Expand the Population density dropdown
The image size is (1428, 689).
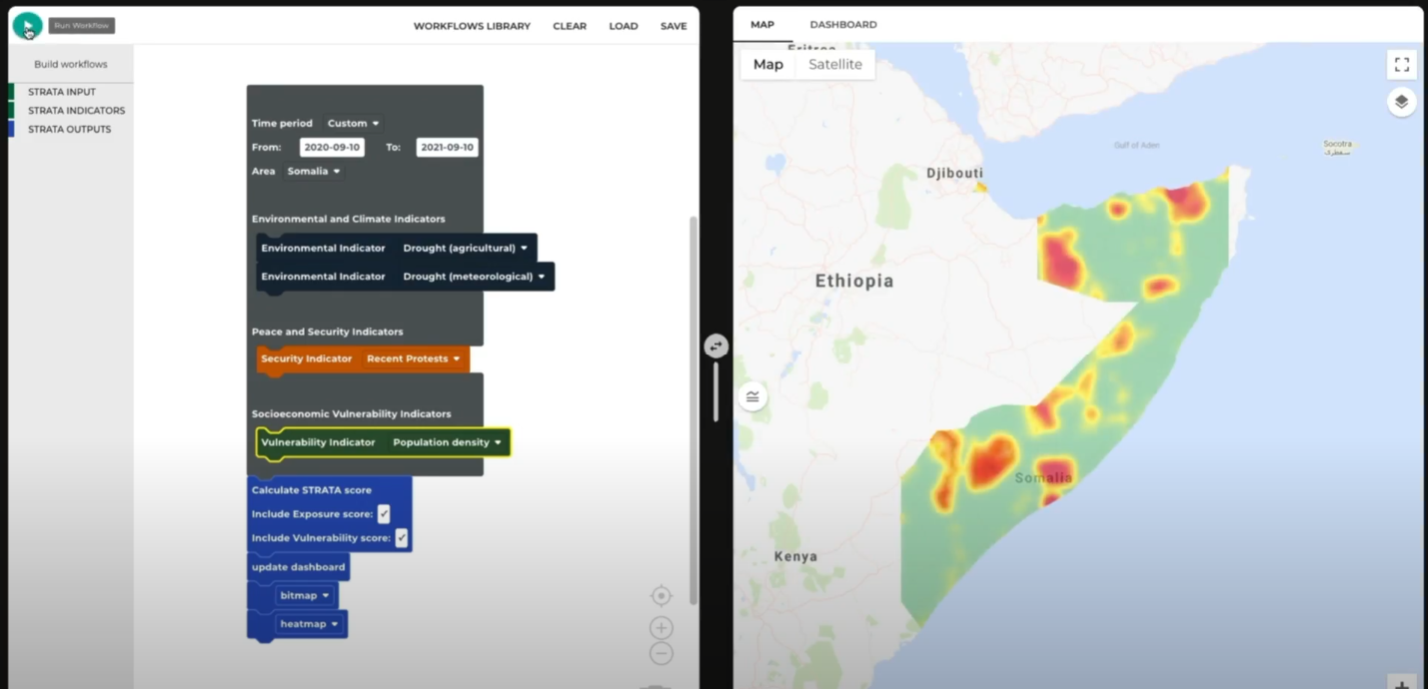tap(447, 442)
